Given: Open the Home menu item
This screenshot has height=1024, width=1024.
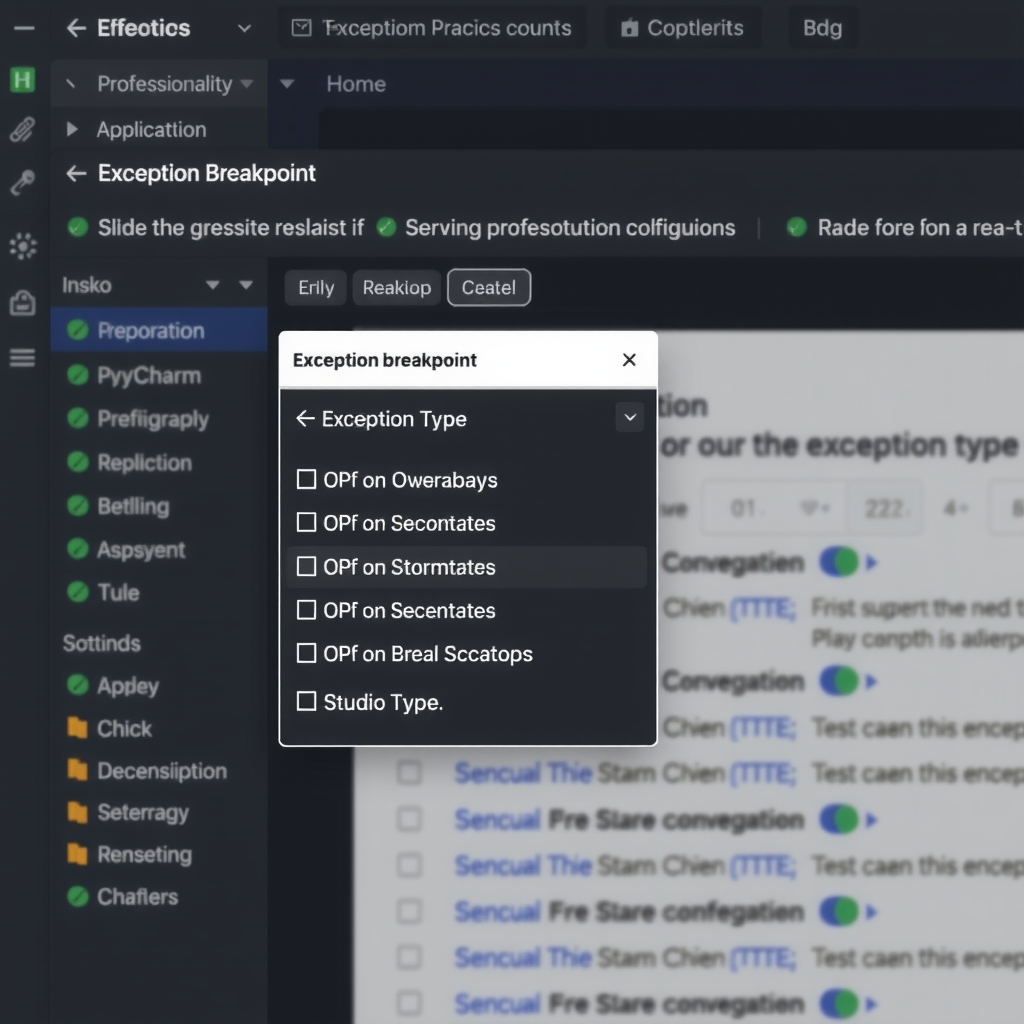Looking at the screenshot, I should pos(355,84).
